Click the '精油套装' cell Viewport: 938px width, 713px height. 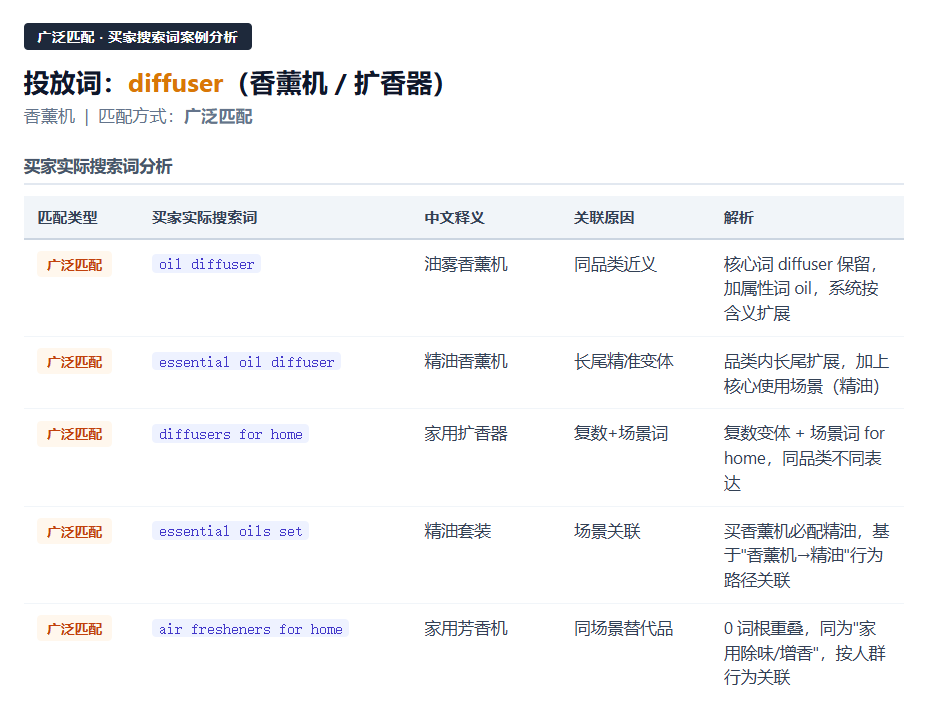458,531
